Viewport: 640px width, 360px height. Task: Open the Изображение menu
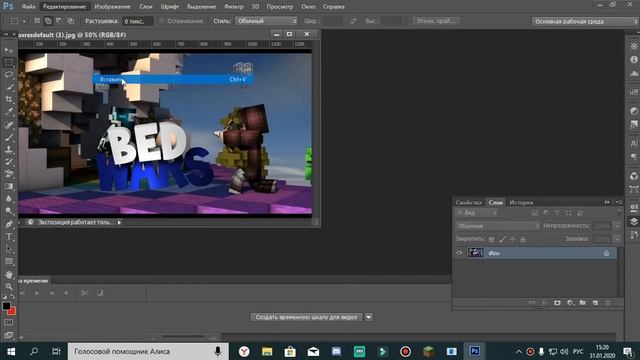coord(112,7)
